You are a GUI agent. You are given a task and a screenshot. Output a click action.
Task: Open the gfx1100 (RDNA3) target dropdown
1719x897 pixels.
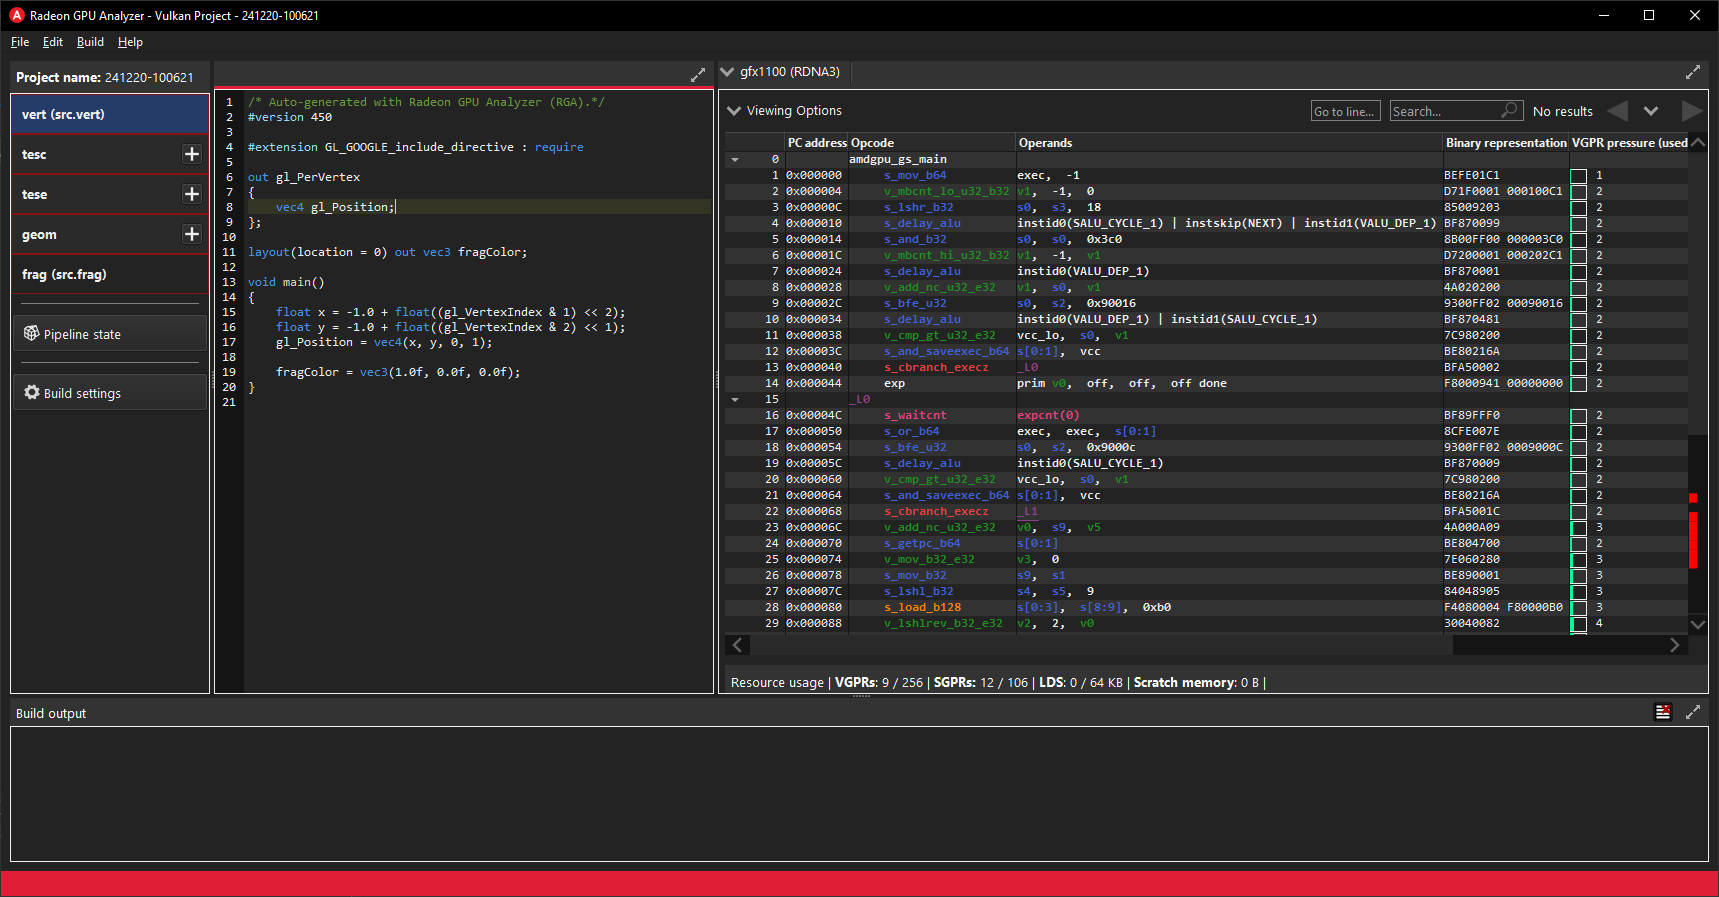coord(728,72)
